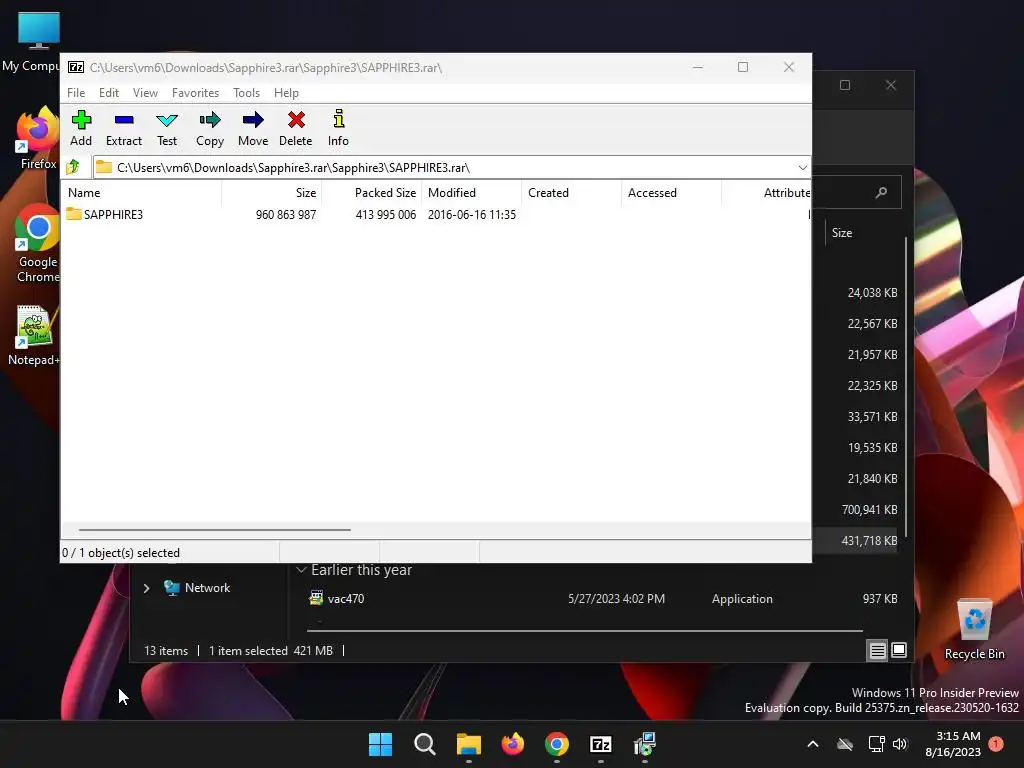This screenshot has height=768, width=1024.
Task: Open the Edit menu
Action: coord(108,93)
